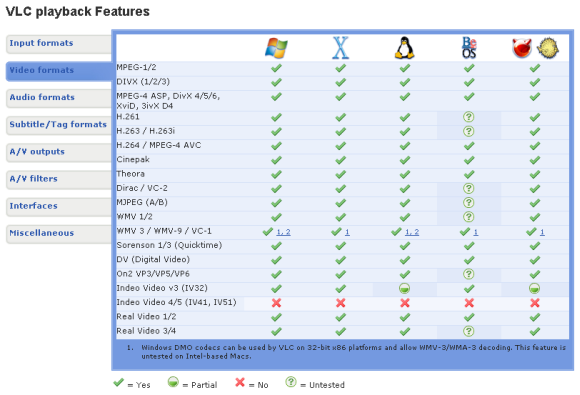Click red X for Indeo 4/5 under Linux
Screen dimensions: 580x395
coord(405,303)
